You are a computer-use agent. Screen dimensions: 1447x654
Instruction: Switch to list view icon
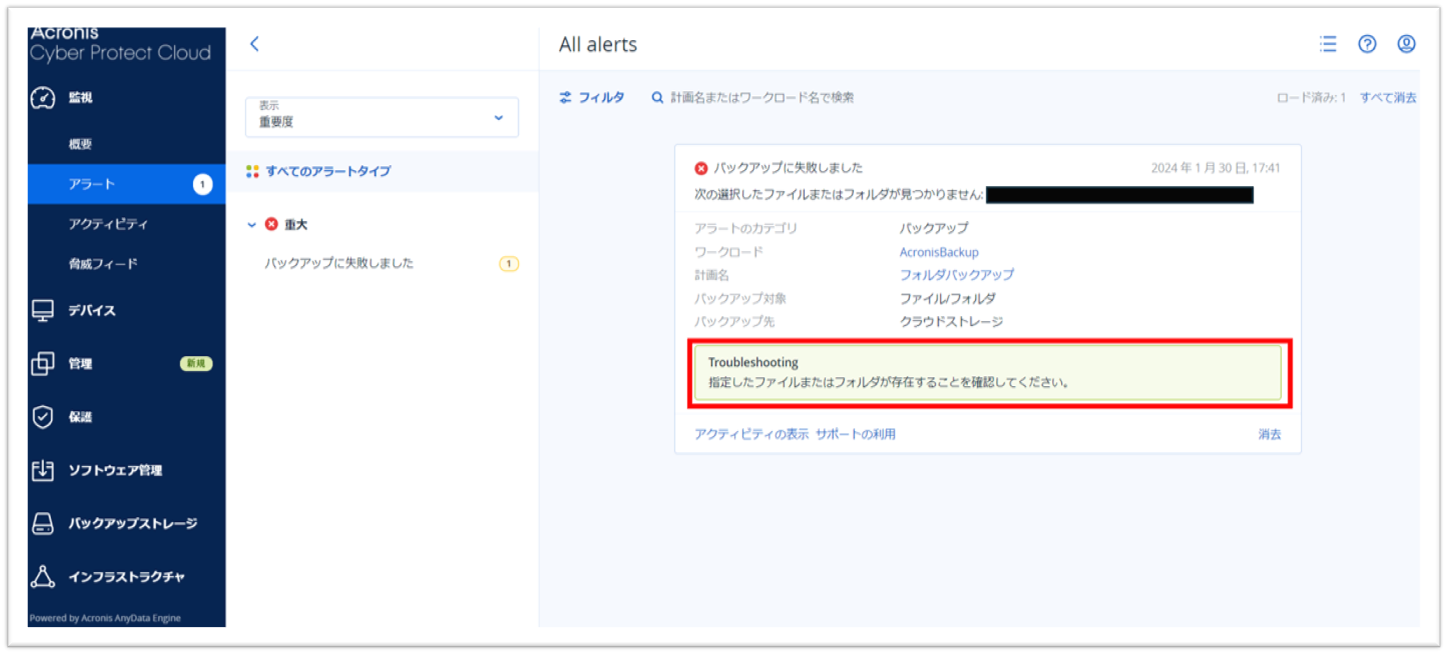(x=1328, y=44)
